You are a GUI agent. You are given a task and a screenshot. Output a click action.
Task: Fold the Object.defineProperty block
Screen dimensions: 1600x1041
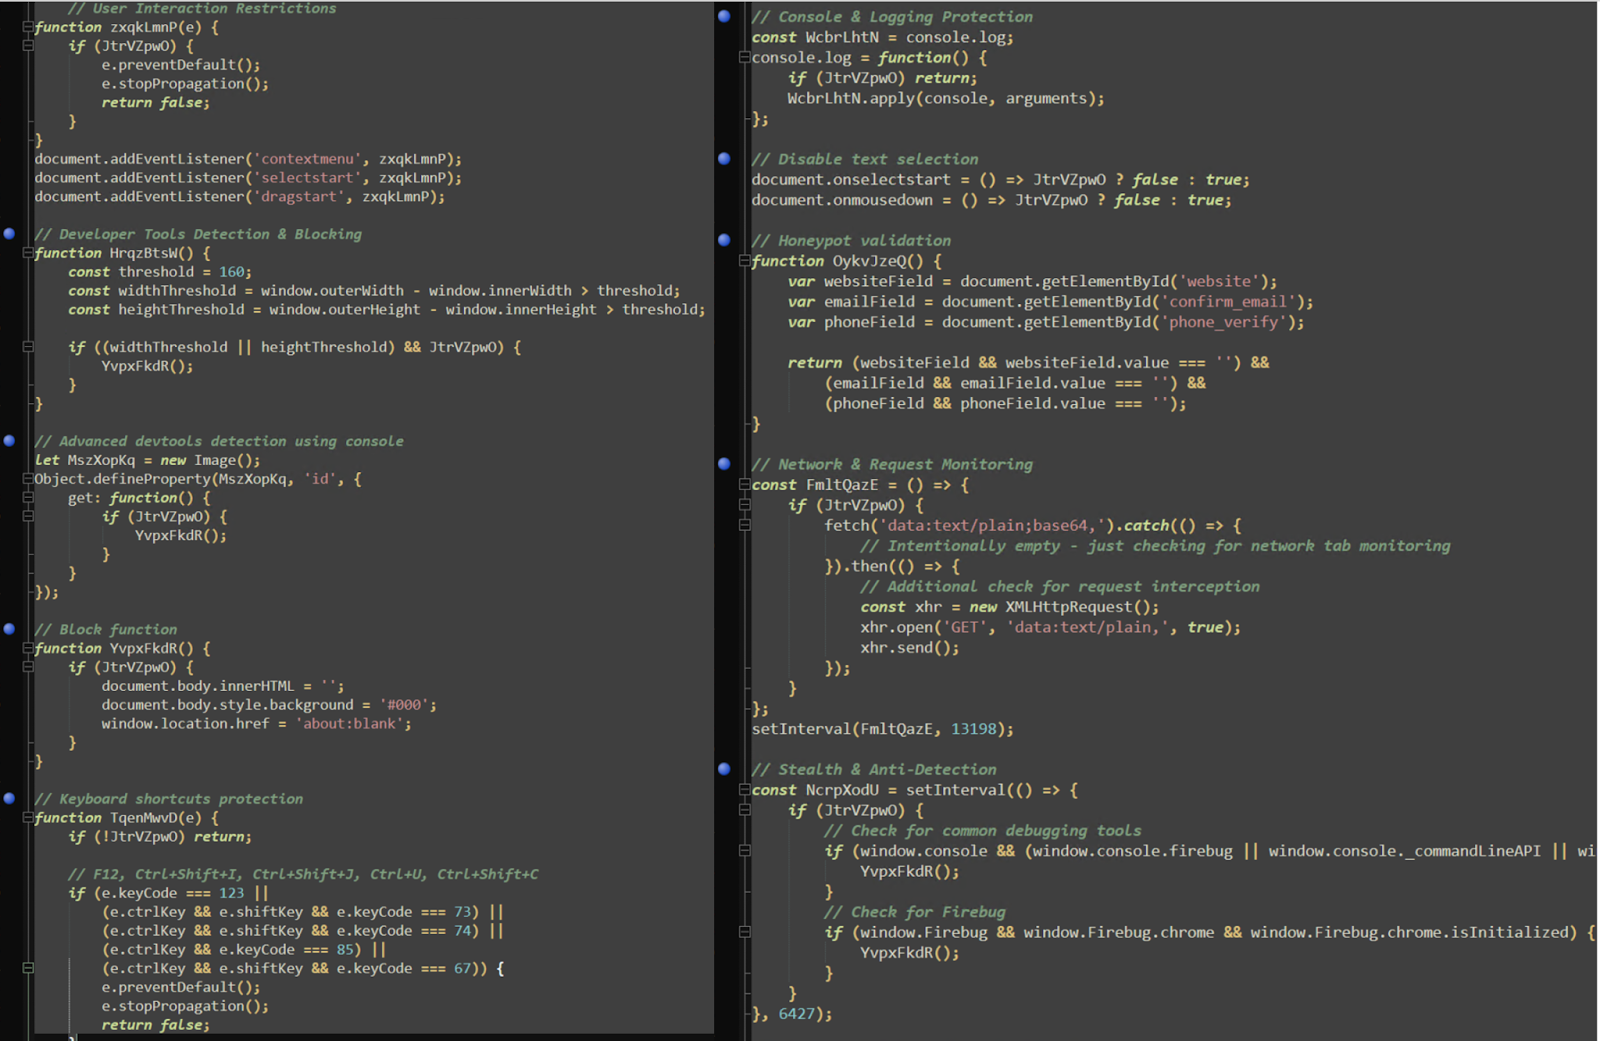28,479
